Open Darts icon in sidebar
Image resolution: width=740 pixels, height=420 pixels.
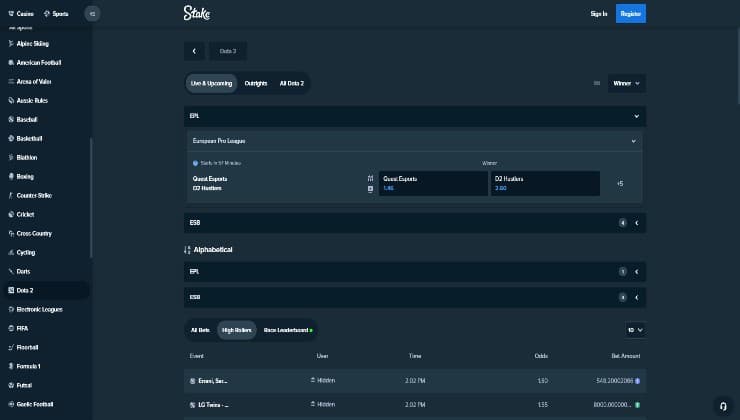click(x=11, y=271)
